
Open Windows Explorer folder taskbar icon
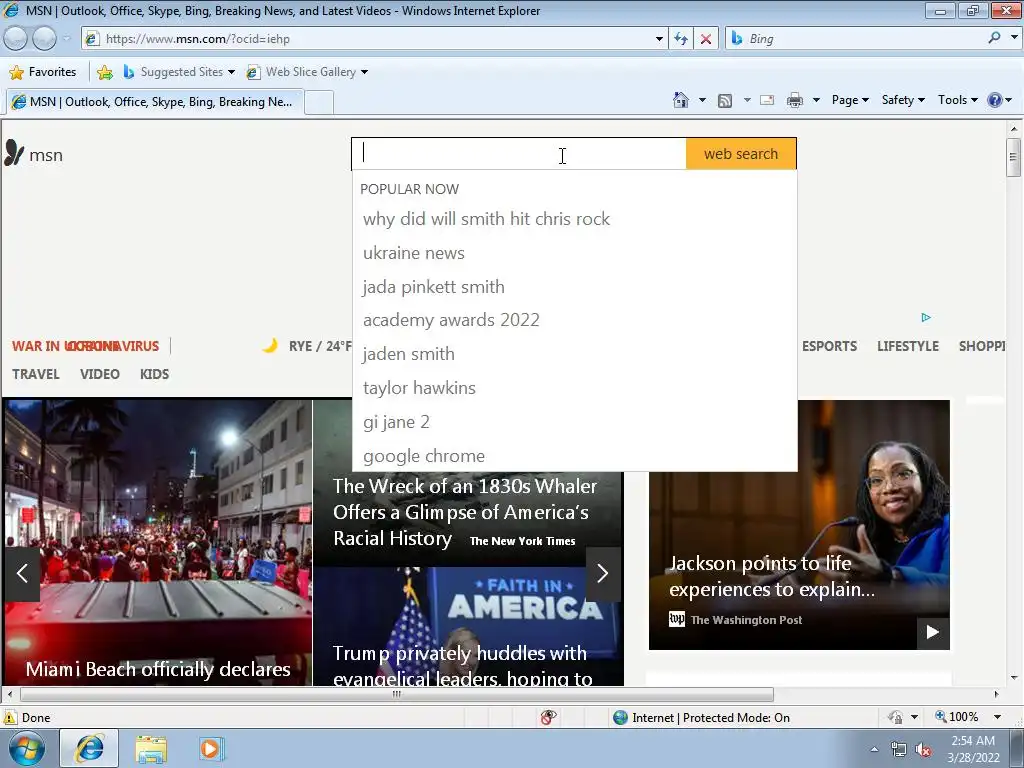[152, 748]
